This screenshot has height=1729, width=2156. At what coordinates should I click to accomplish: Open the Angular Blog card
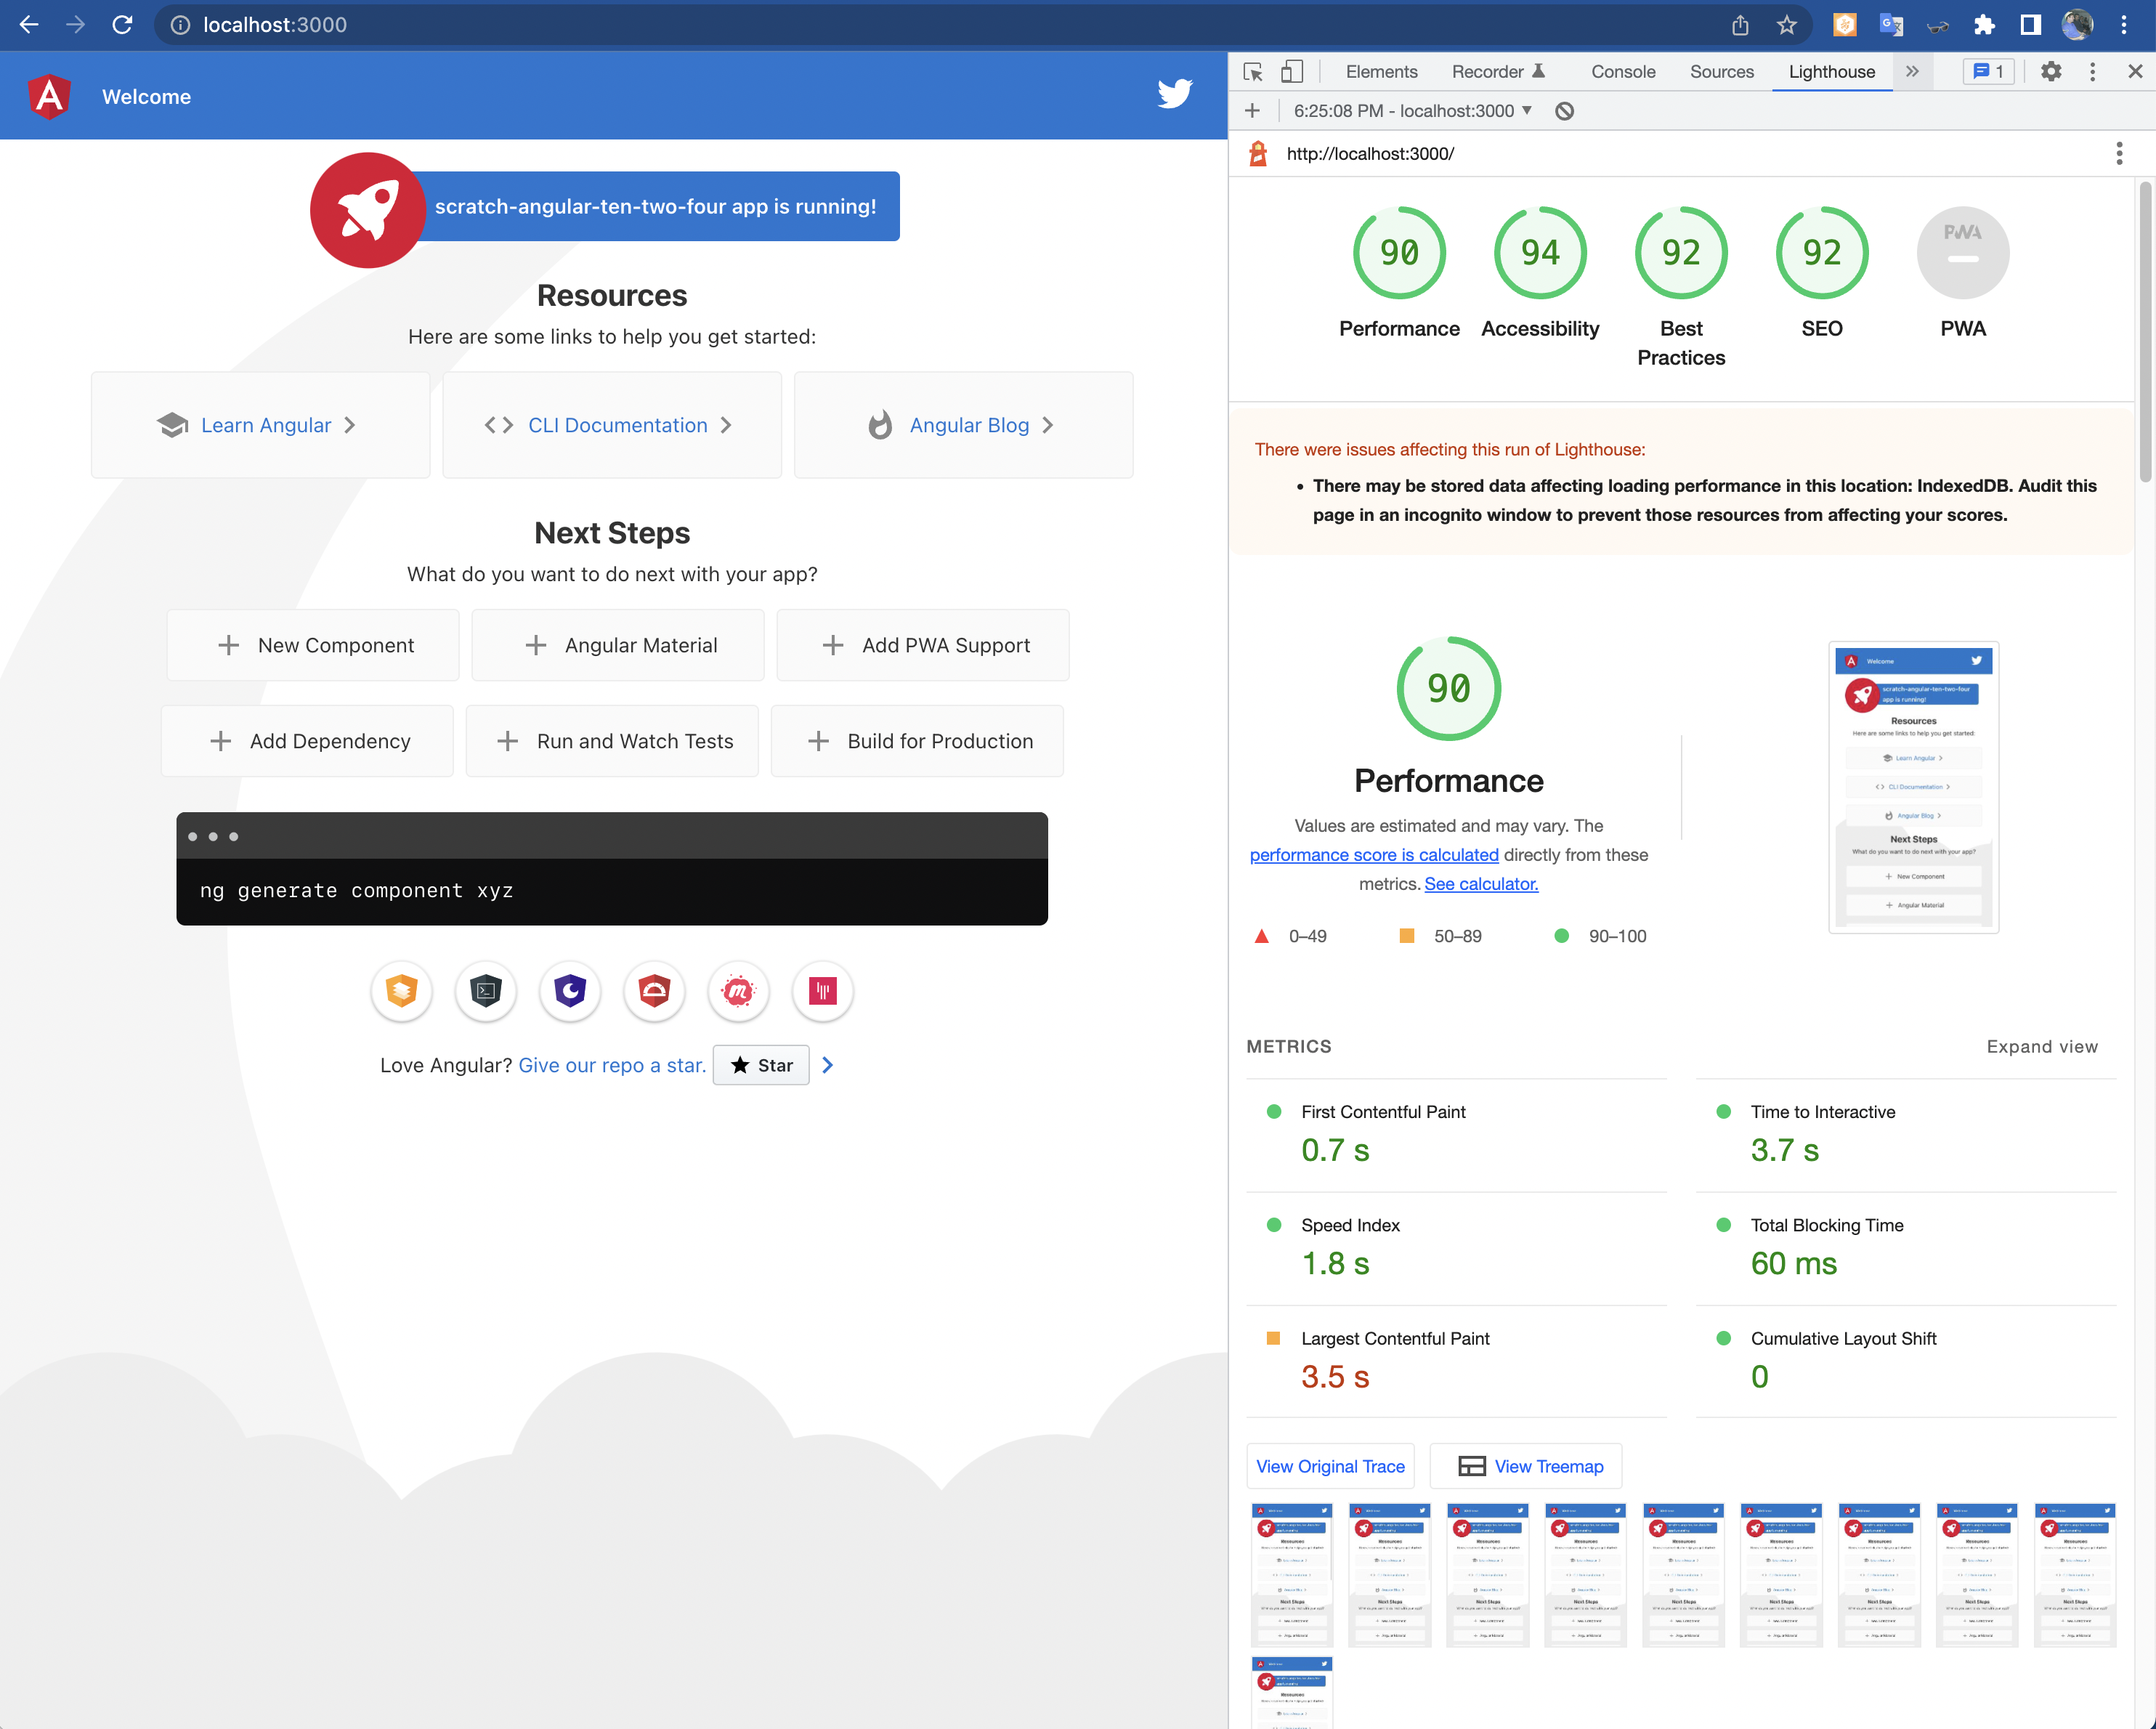964,425
